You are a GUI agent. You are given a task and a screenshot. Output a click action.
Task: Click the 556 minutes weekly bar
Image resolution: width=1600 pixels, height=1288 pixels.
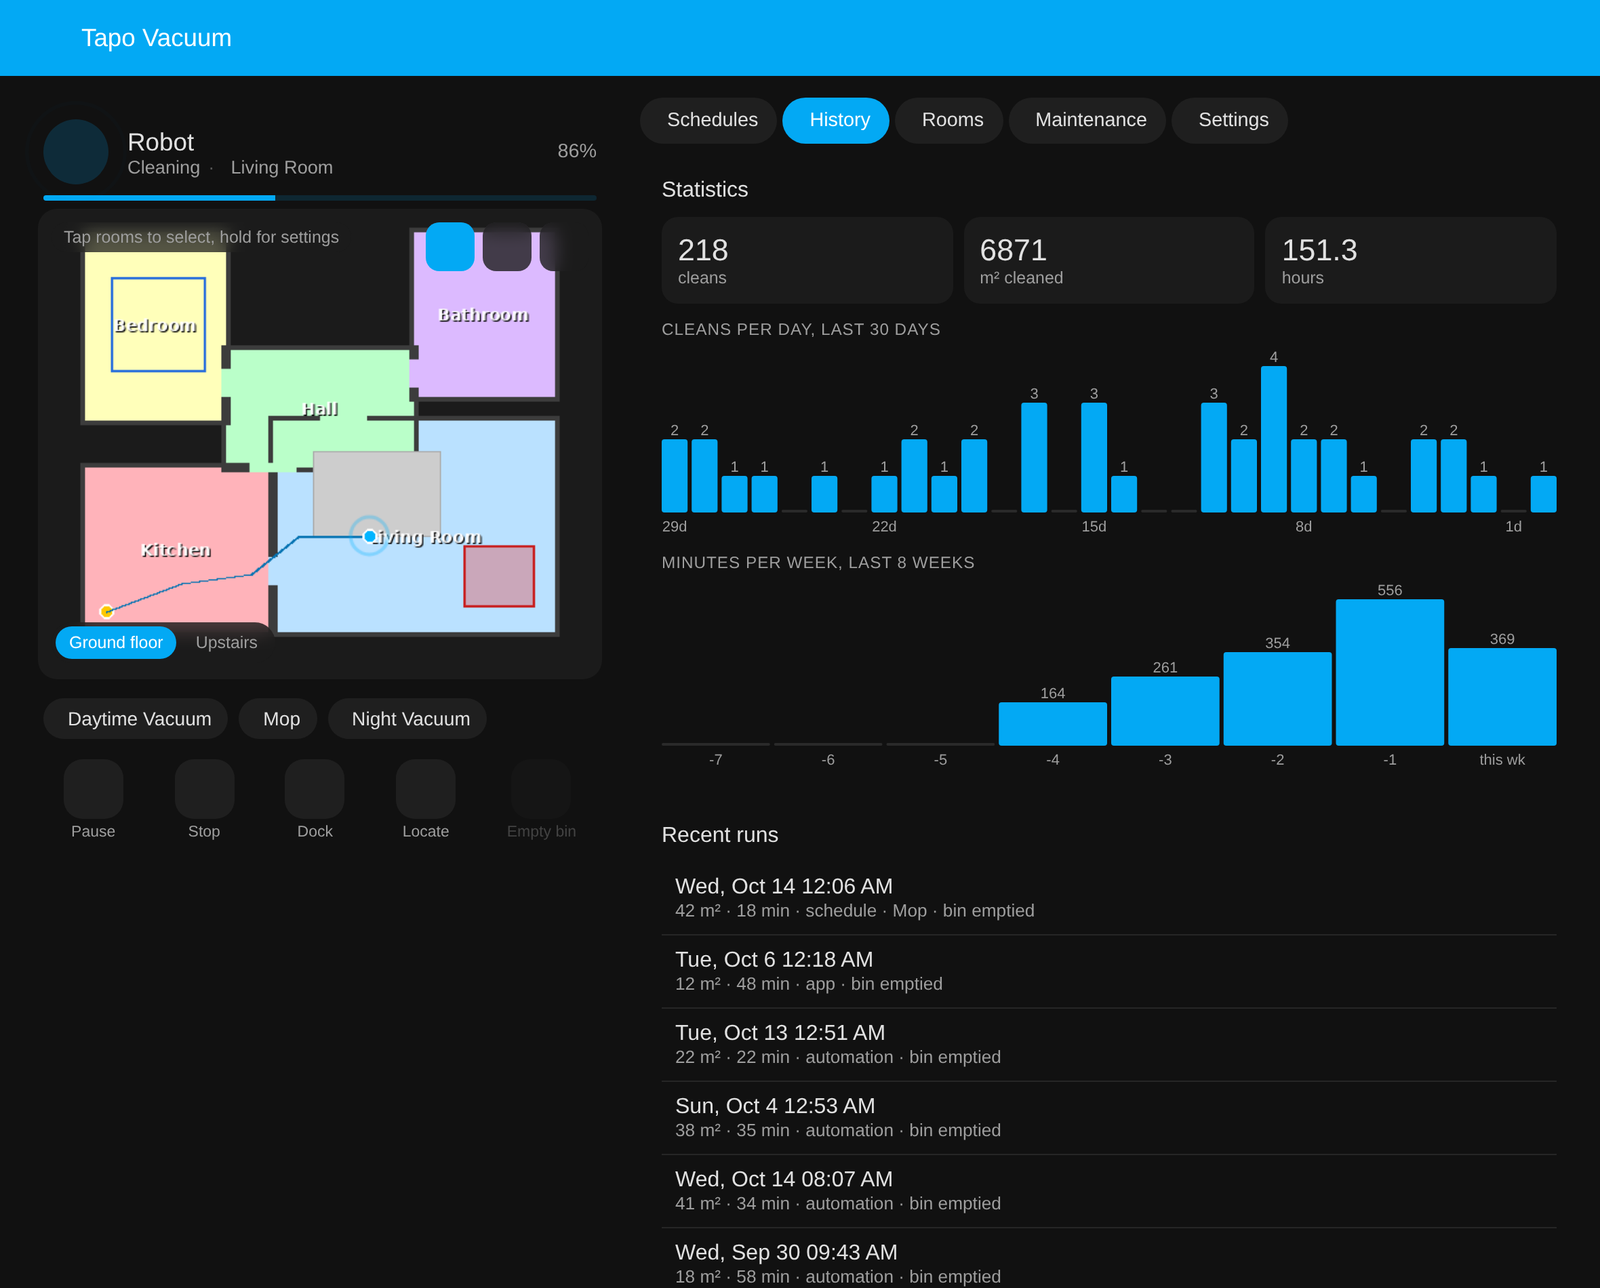tap(1390, 672)
